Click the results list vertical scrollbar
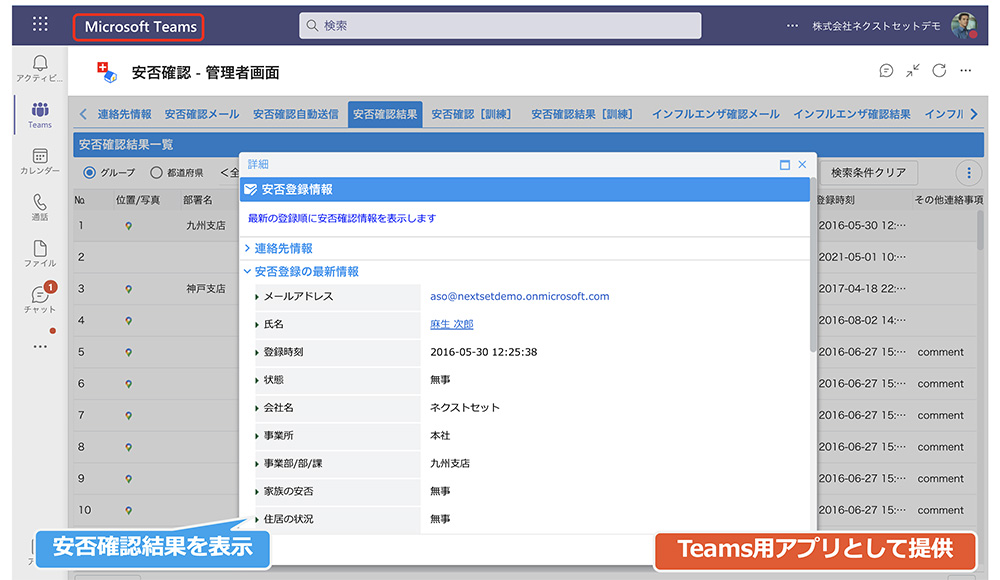This screenshot has height=580, width=1000. coord(980,230)
